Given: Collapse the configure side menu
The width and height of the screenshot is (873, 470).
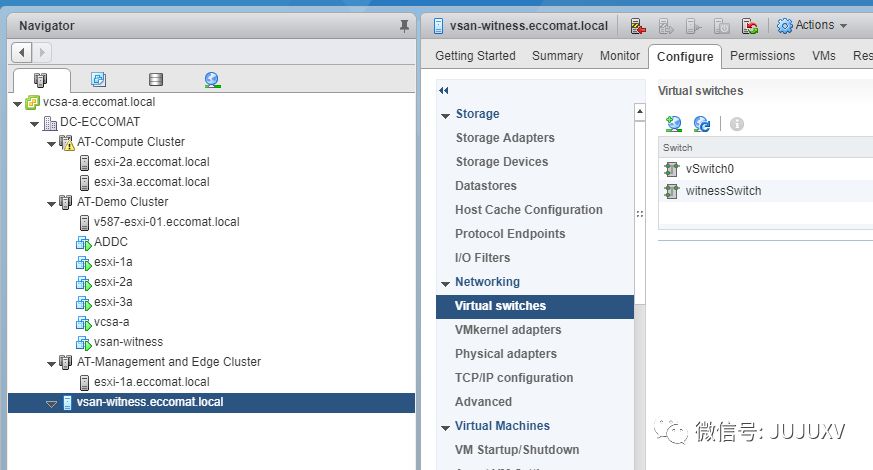Looking at the screenshot, I should (x=444, y=90).
